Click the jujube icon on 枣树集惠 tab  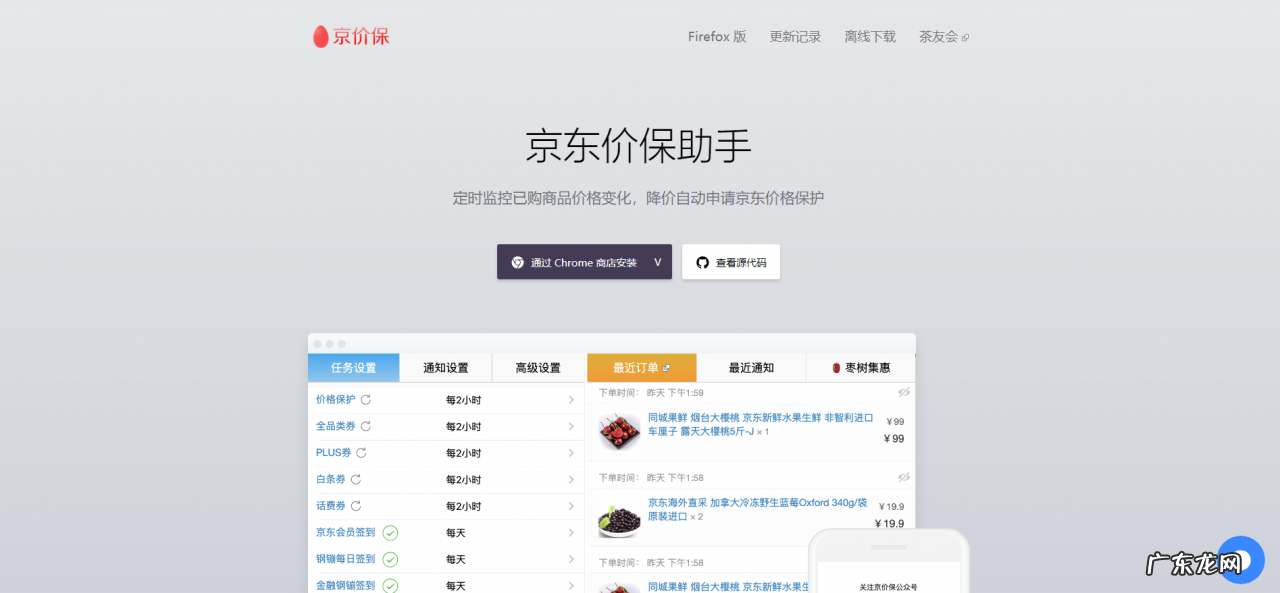click(x=835, y=367)
